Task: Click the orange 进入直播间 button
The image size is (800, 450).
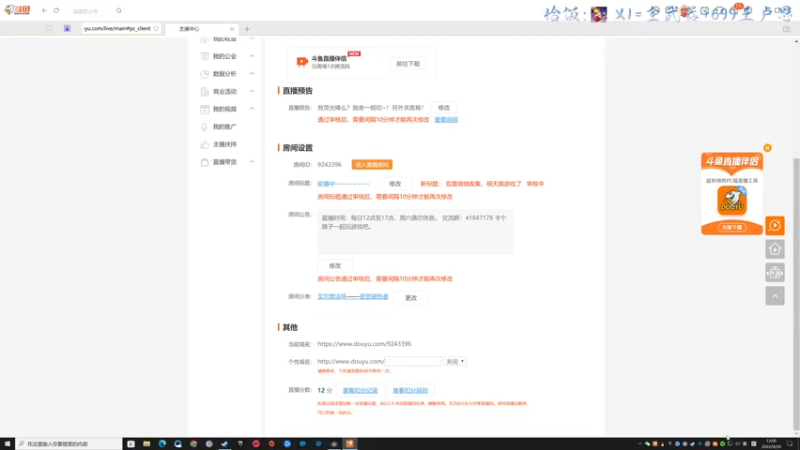Action: (372, 165)
